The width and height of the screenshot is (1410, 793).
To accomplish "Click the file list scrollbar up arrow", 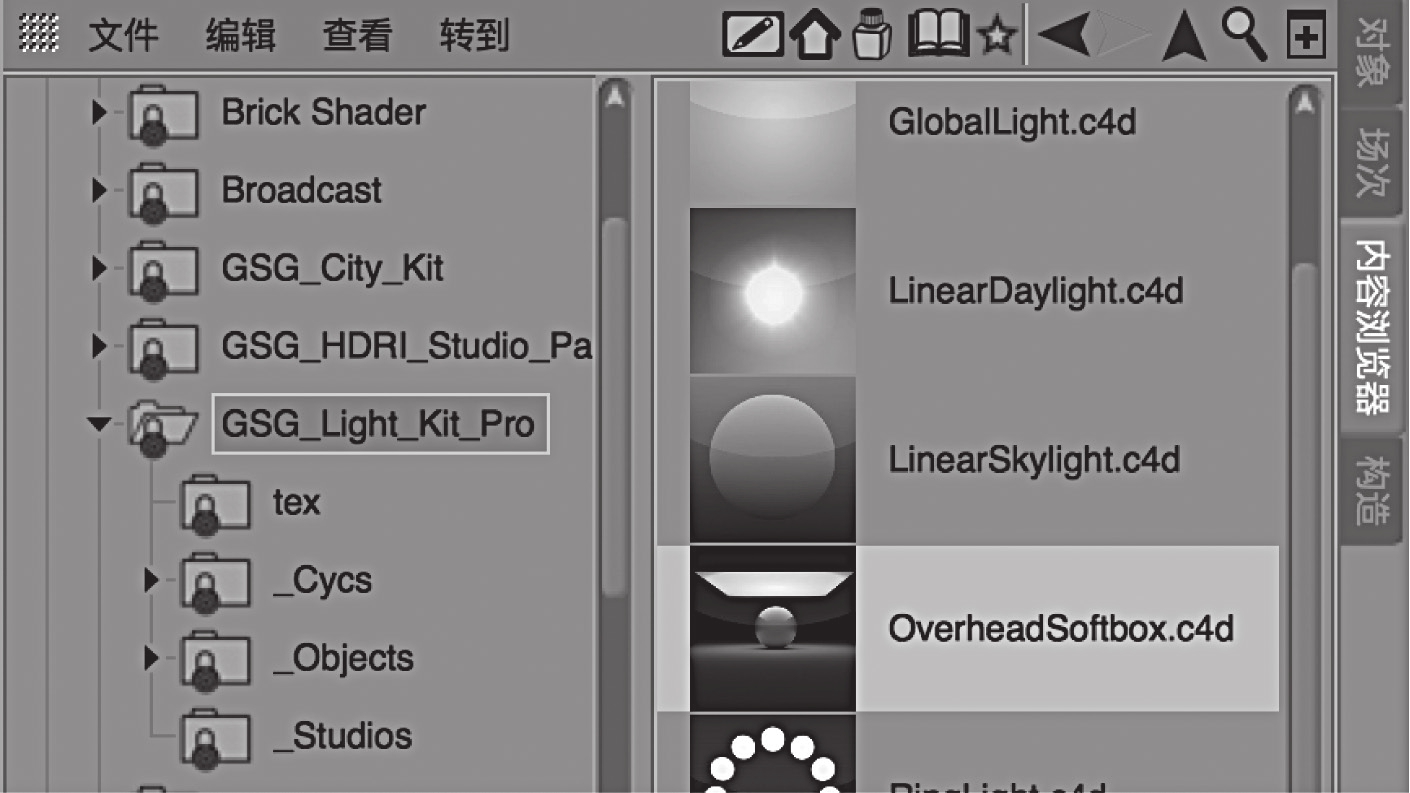I will (1303, 104).
